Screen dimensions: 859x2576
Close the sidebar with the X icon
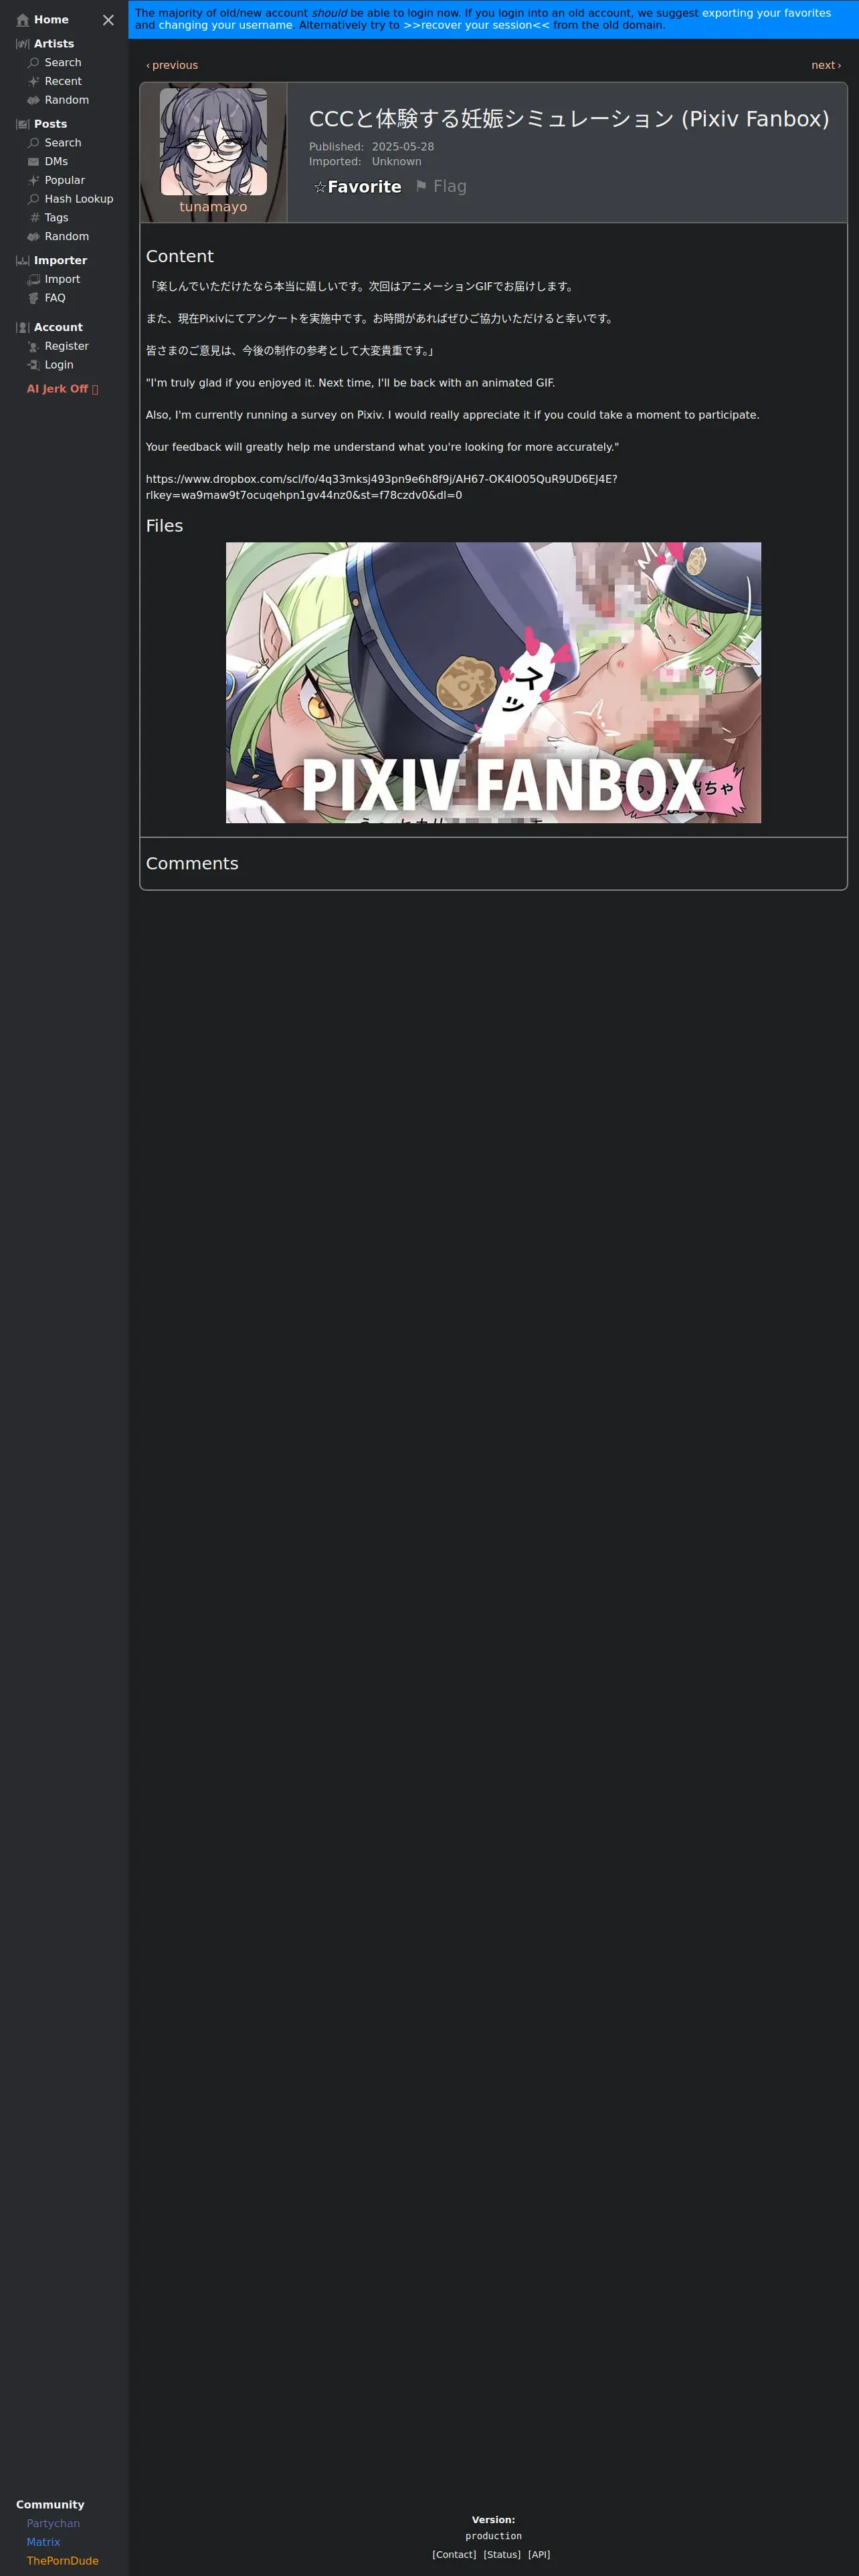(108, 20)
